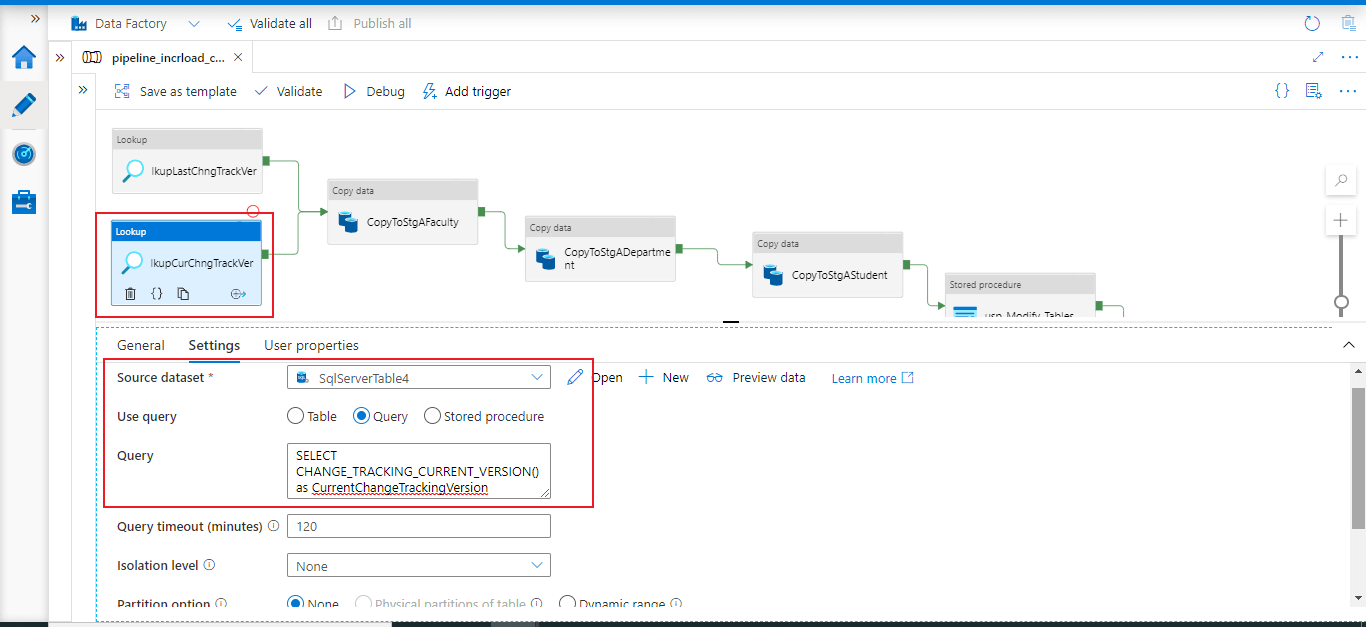Image resolution: width=1366 pixels, height=627 pixels.
Task: Open the pipeline JSON code view icon
Action: [x=1282, y=91]
